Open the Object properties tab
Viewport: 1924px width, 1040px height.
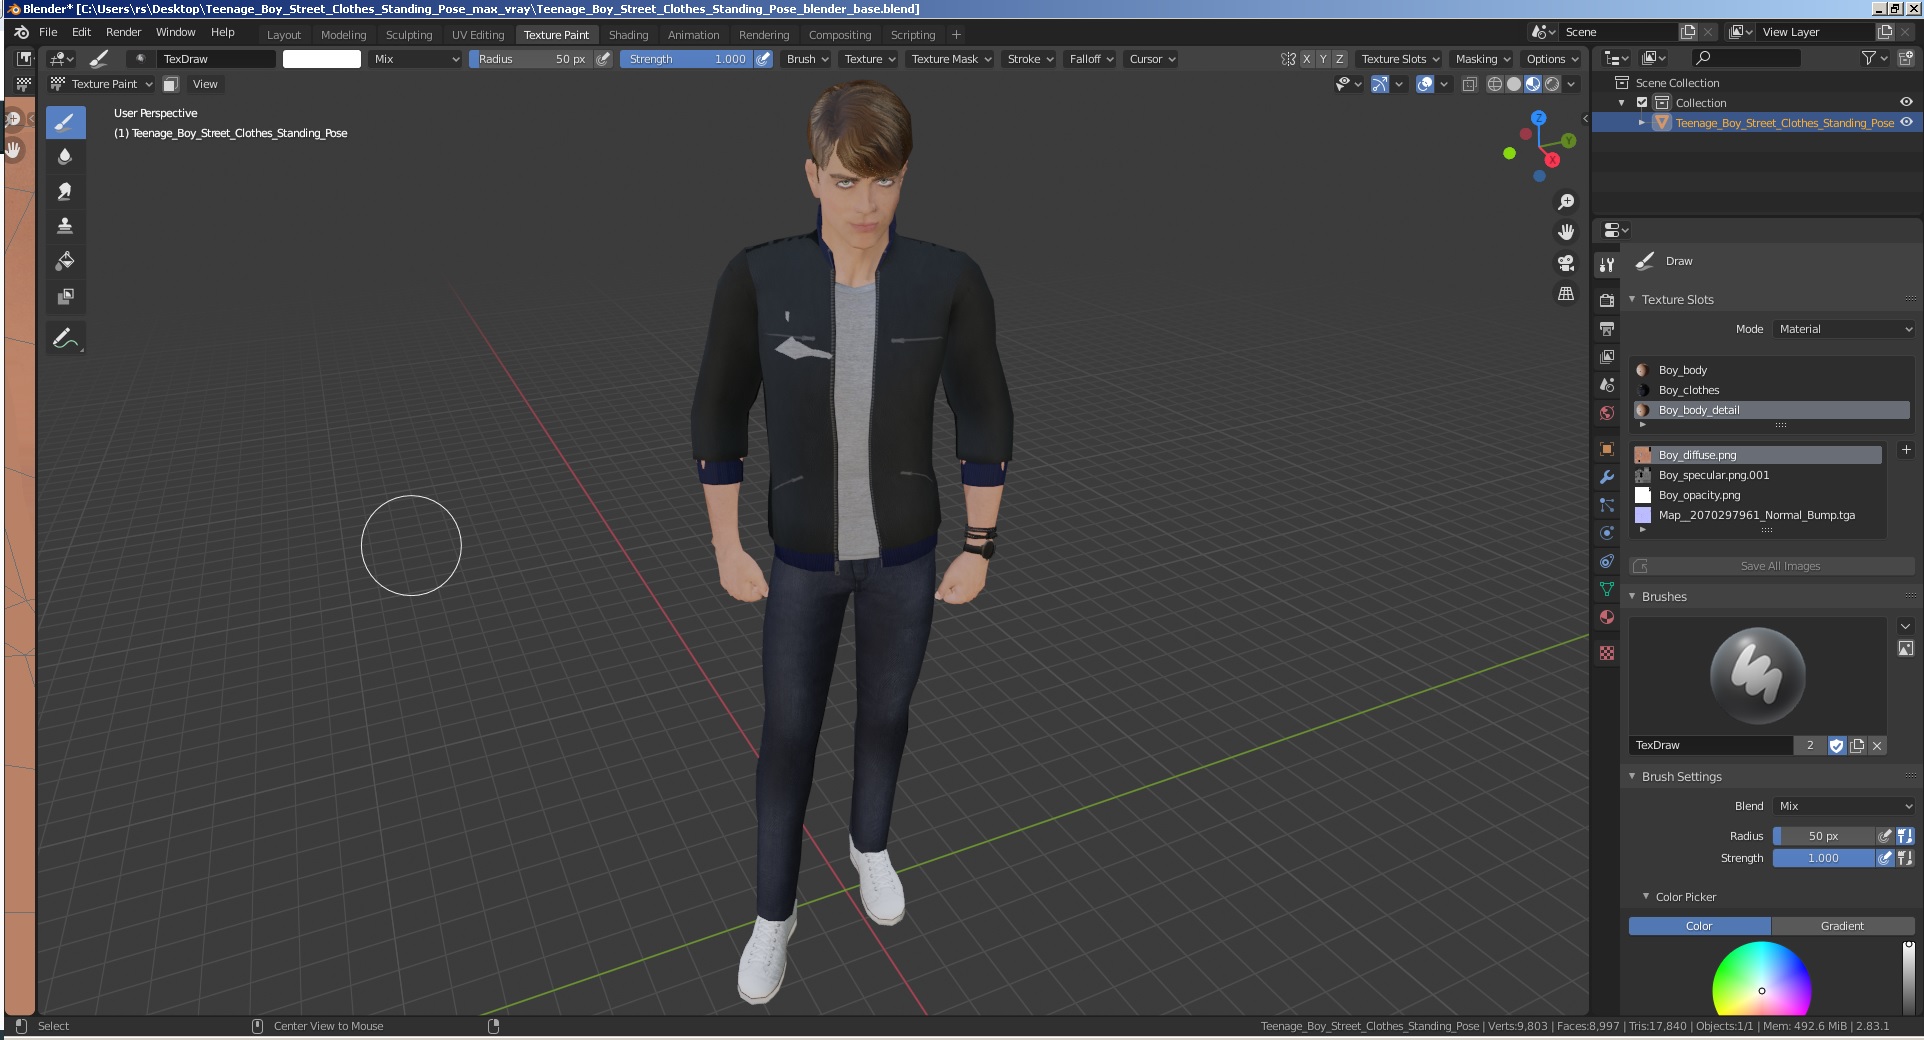[1607, 449]
